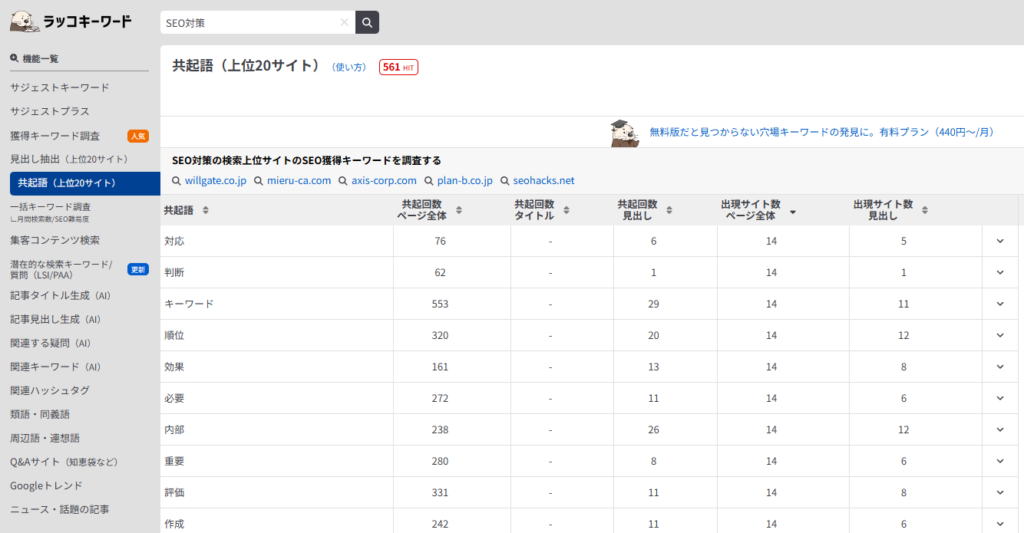Click the 更新 blue badge

(138, 269)
